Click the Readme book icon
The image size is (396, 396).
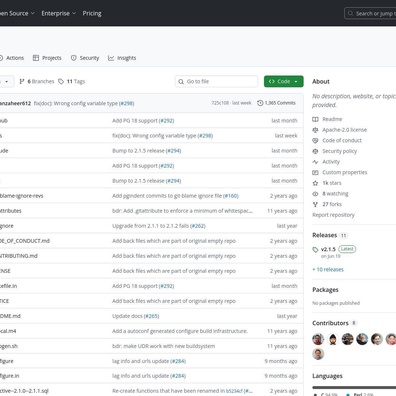tap(315, 119)
